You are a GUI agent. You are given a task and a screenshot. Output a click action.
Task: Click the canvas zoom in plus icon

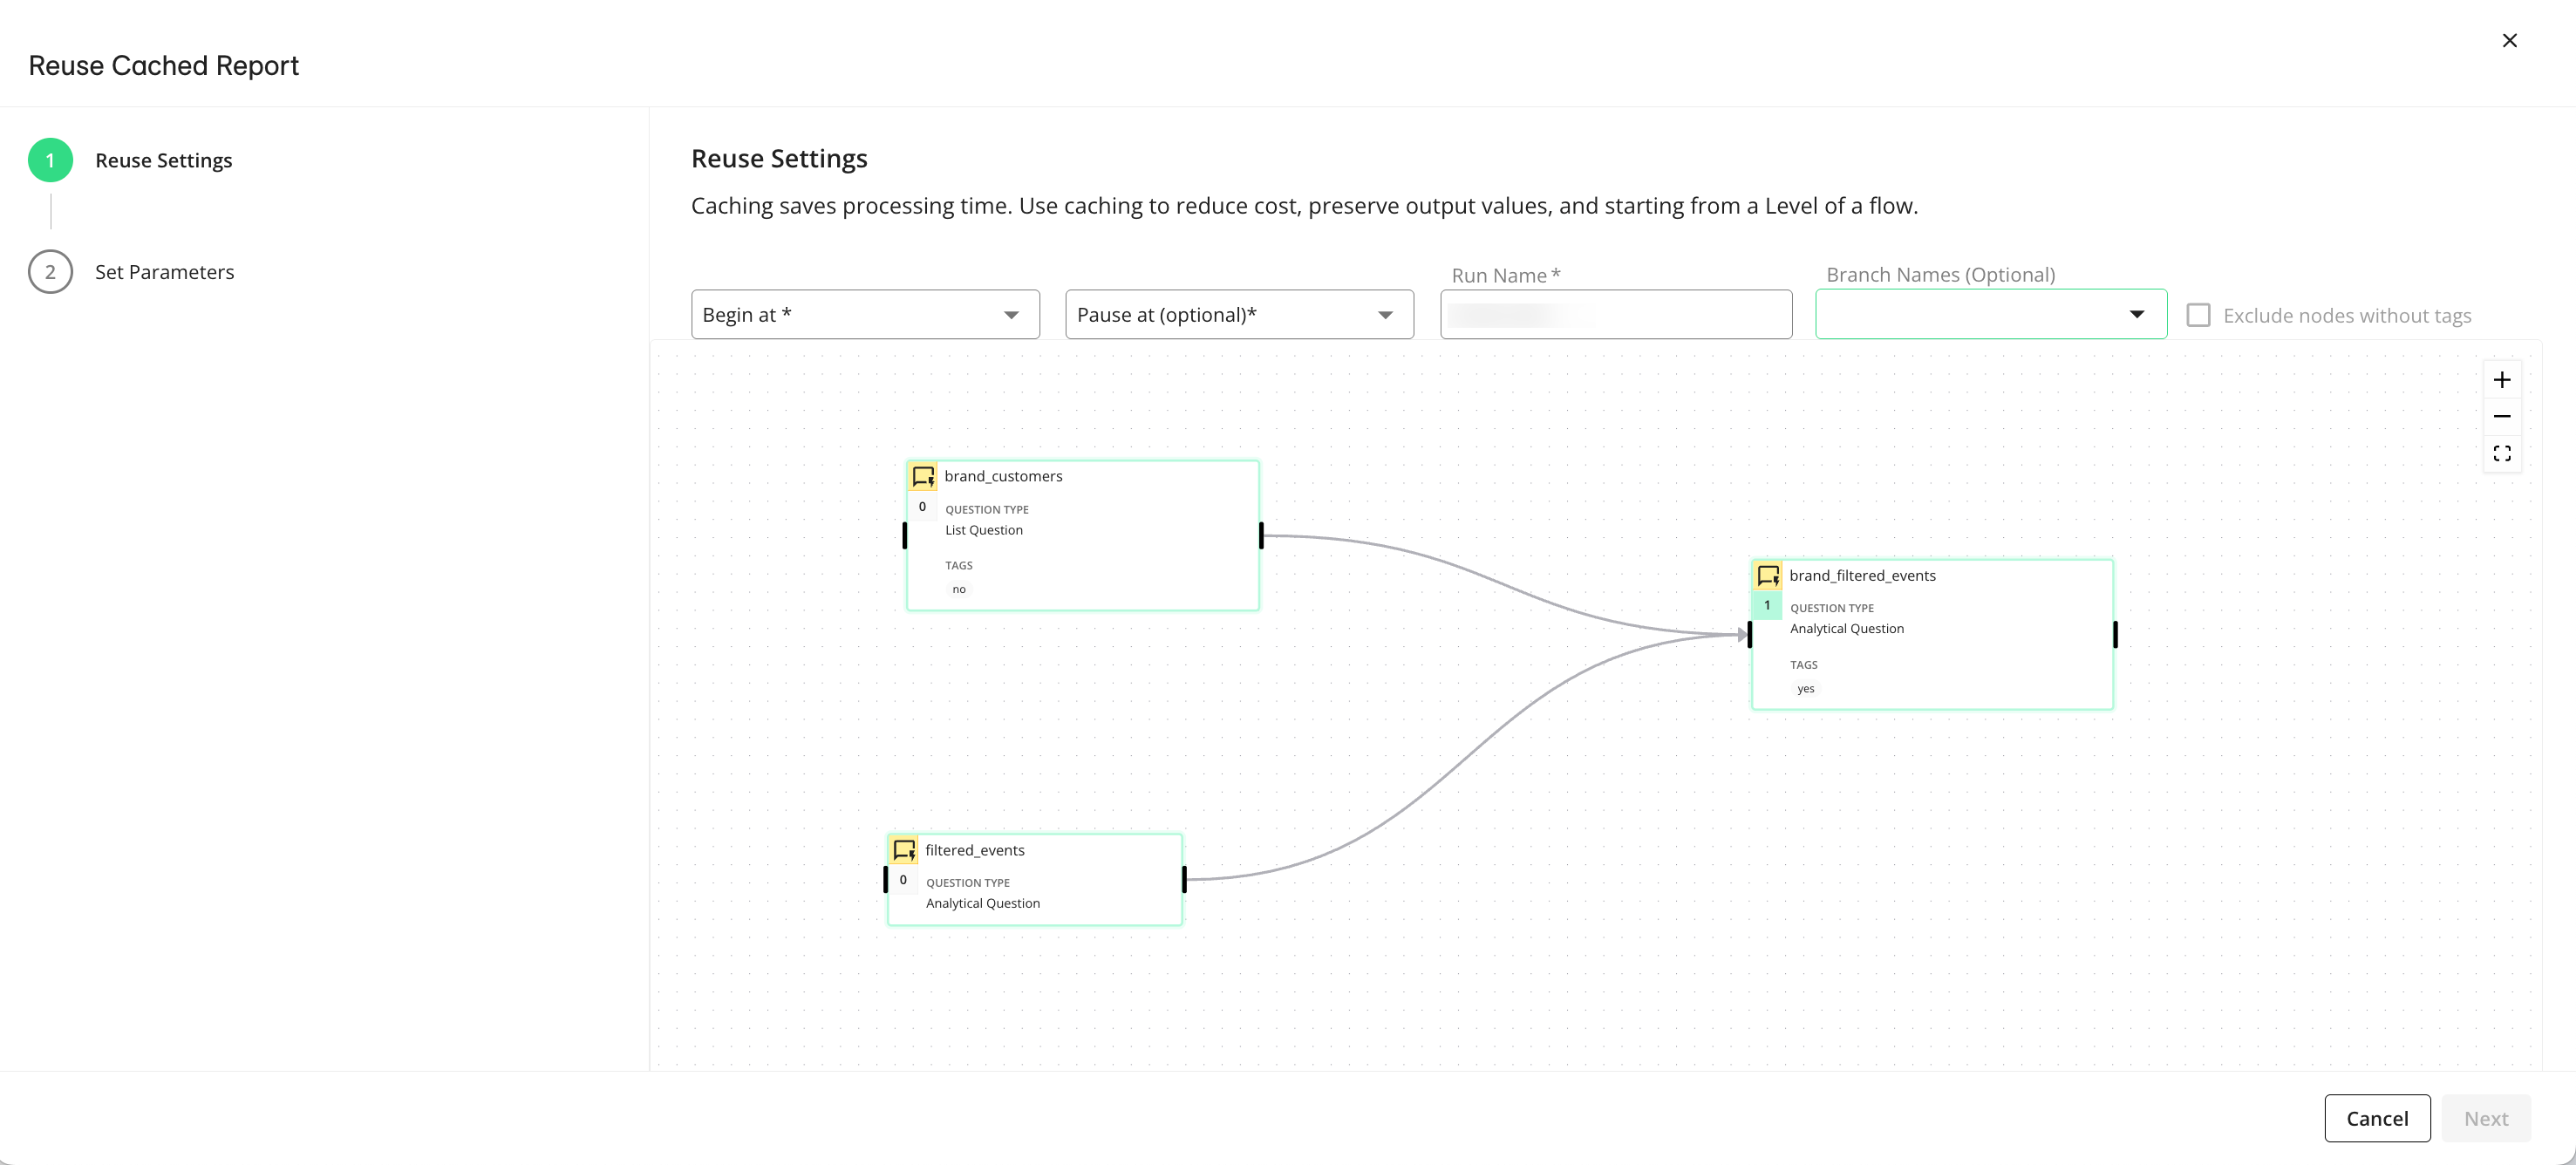(2501, 380)
